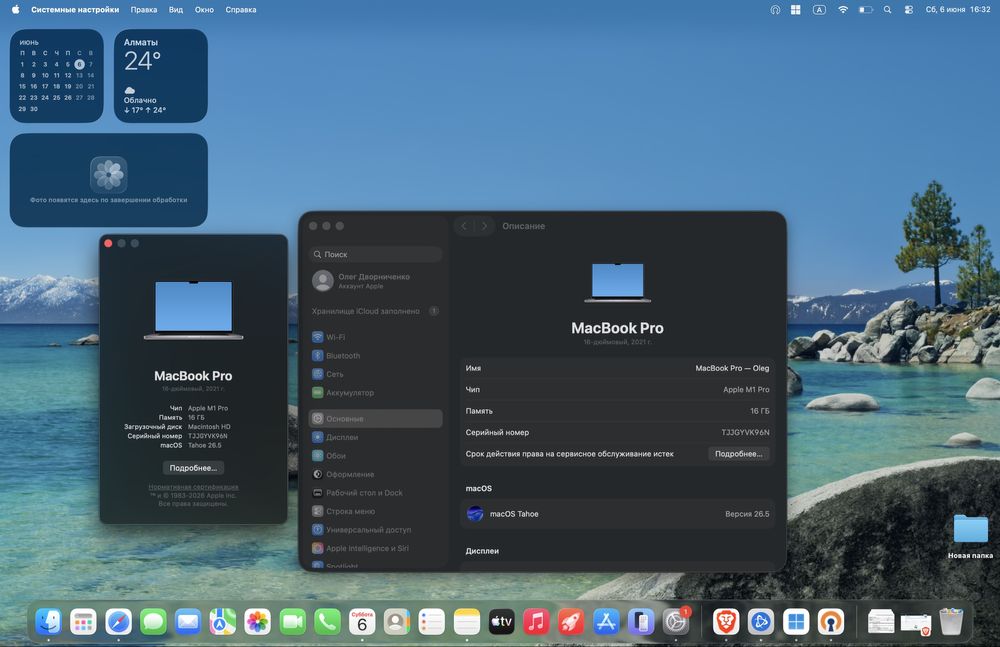Go forward in System Settings navigation

tap(484, 226)
